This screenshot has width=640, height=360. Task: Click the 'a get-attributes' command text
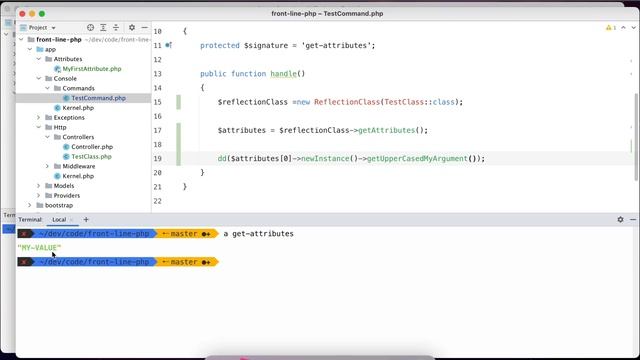click(x=258, y=234)
